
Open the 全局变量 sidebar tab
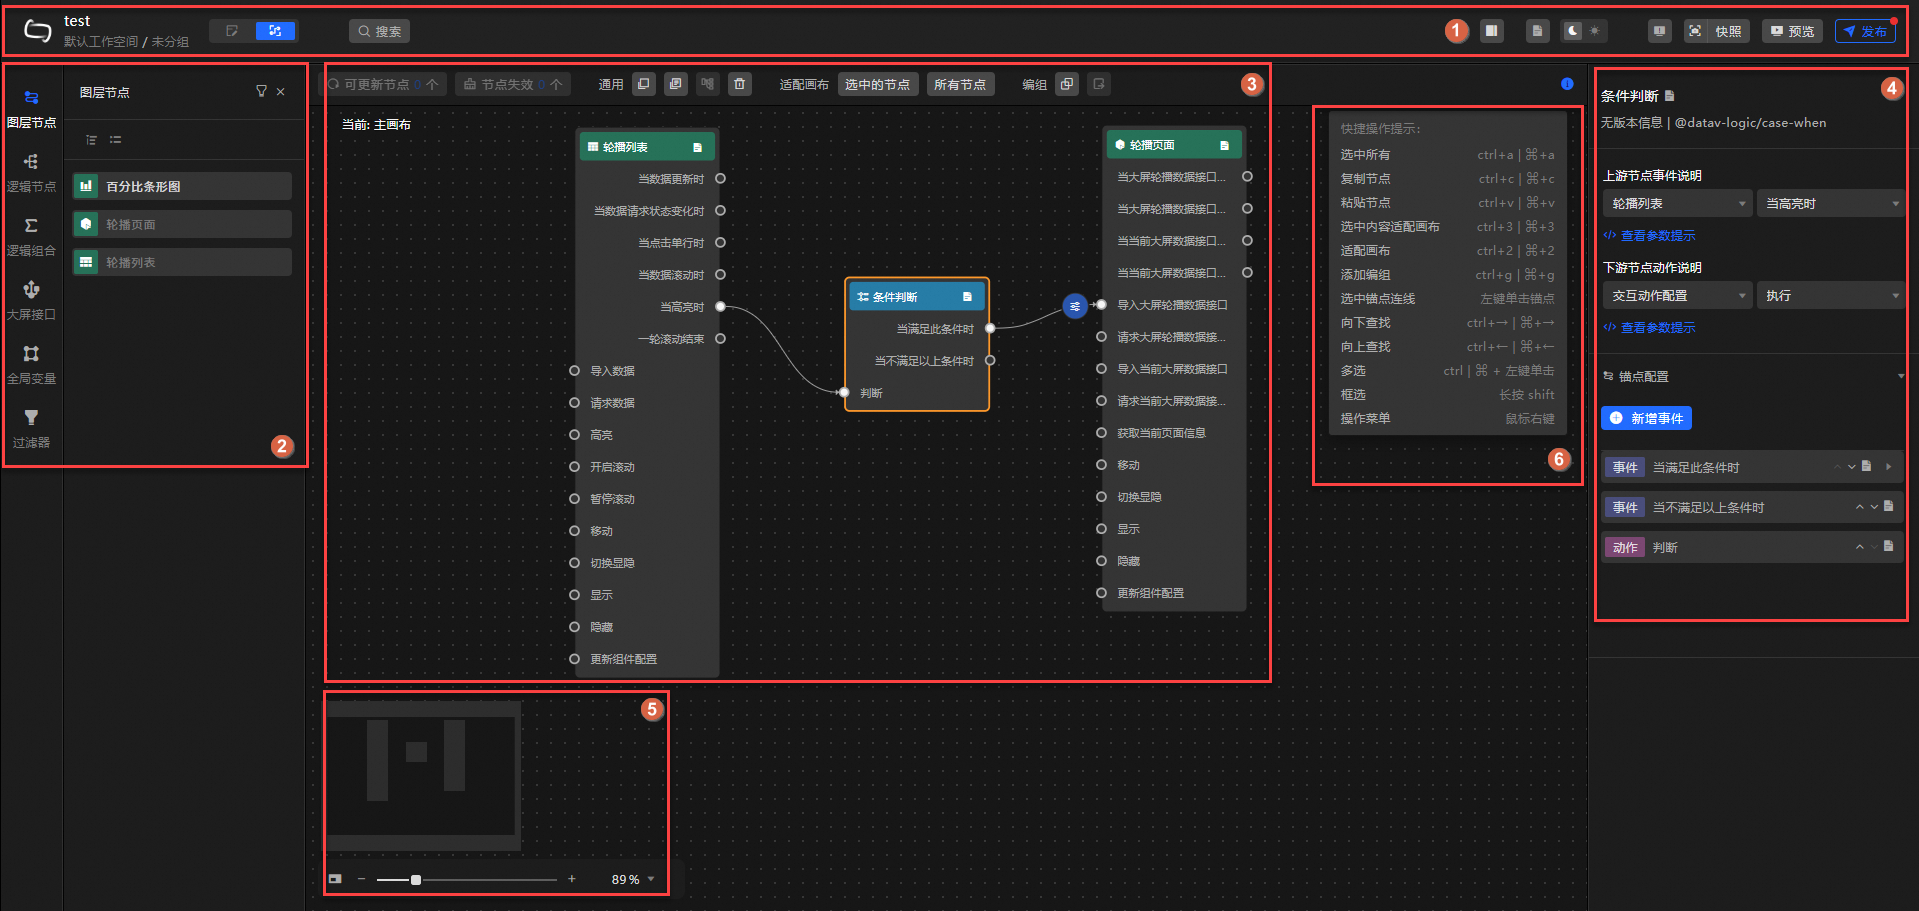(x=31, y=365)
